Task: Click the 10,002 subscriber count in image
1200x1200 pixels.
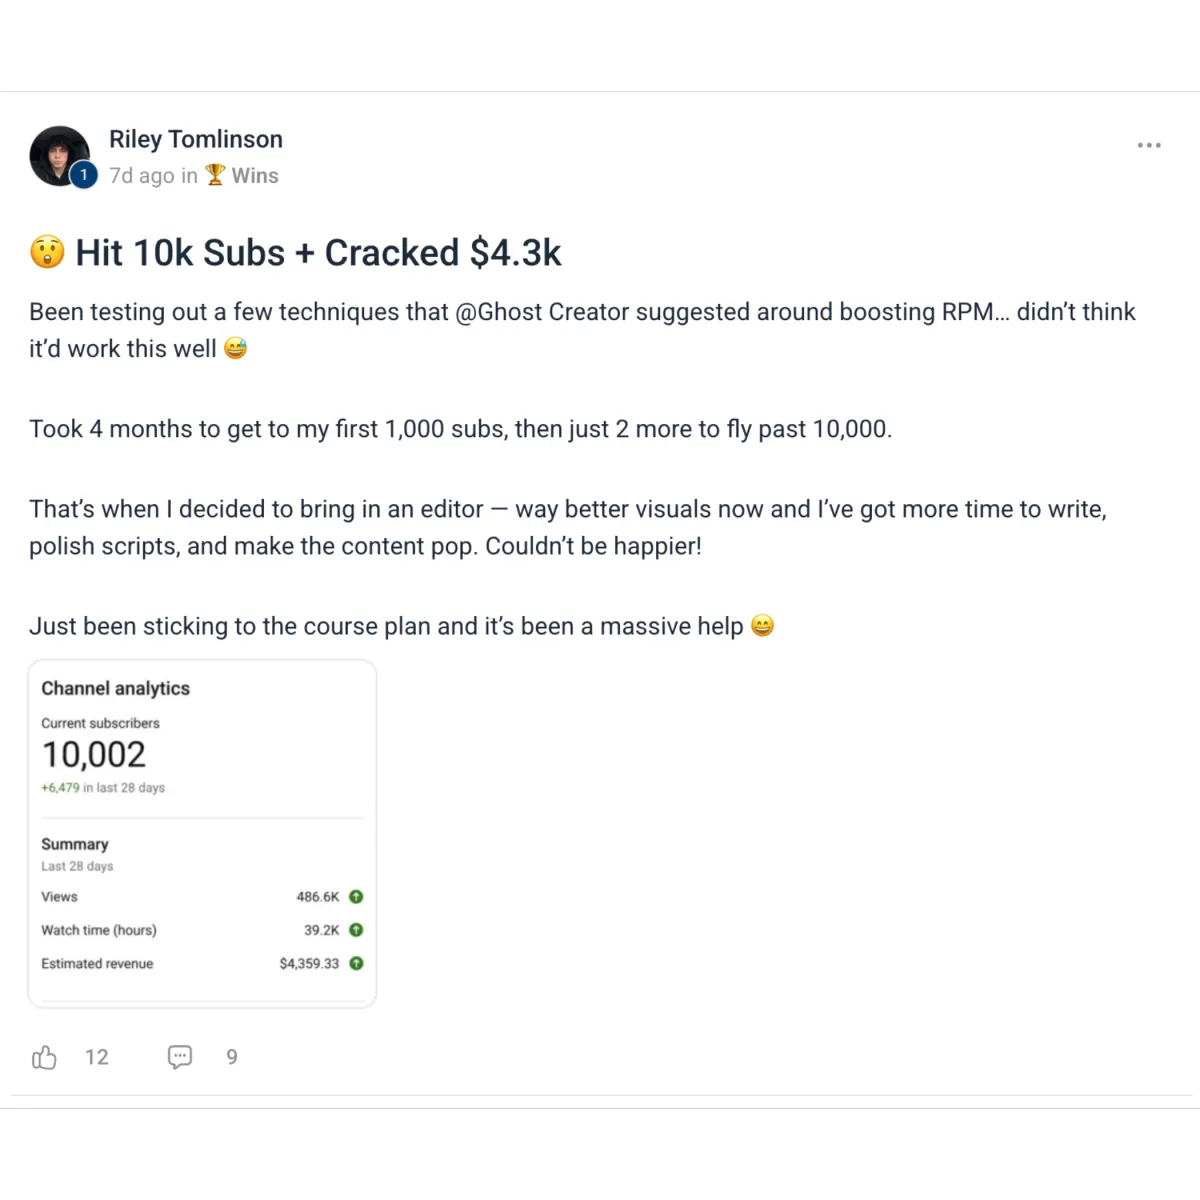Action: (94, 754)
